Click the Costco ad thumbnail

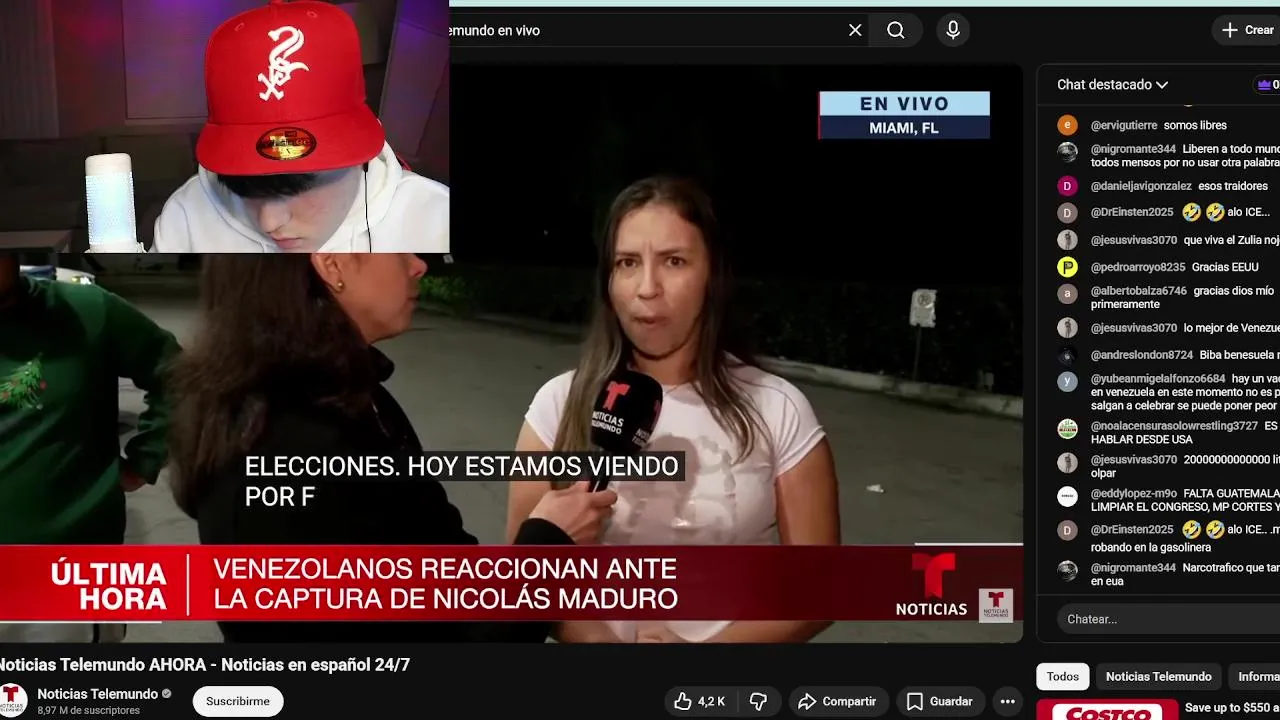coord(1105,711)
